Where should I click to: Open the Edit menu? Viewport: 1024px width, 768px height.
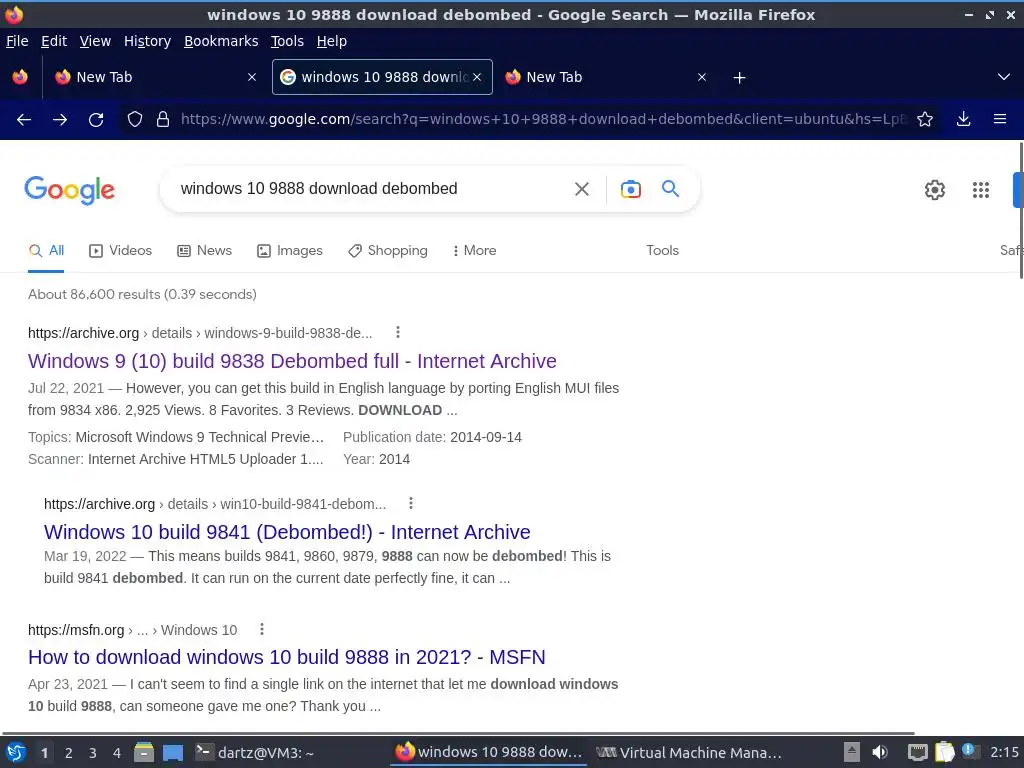(x=54, y=41)
